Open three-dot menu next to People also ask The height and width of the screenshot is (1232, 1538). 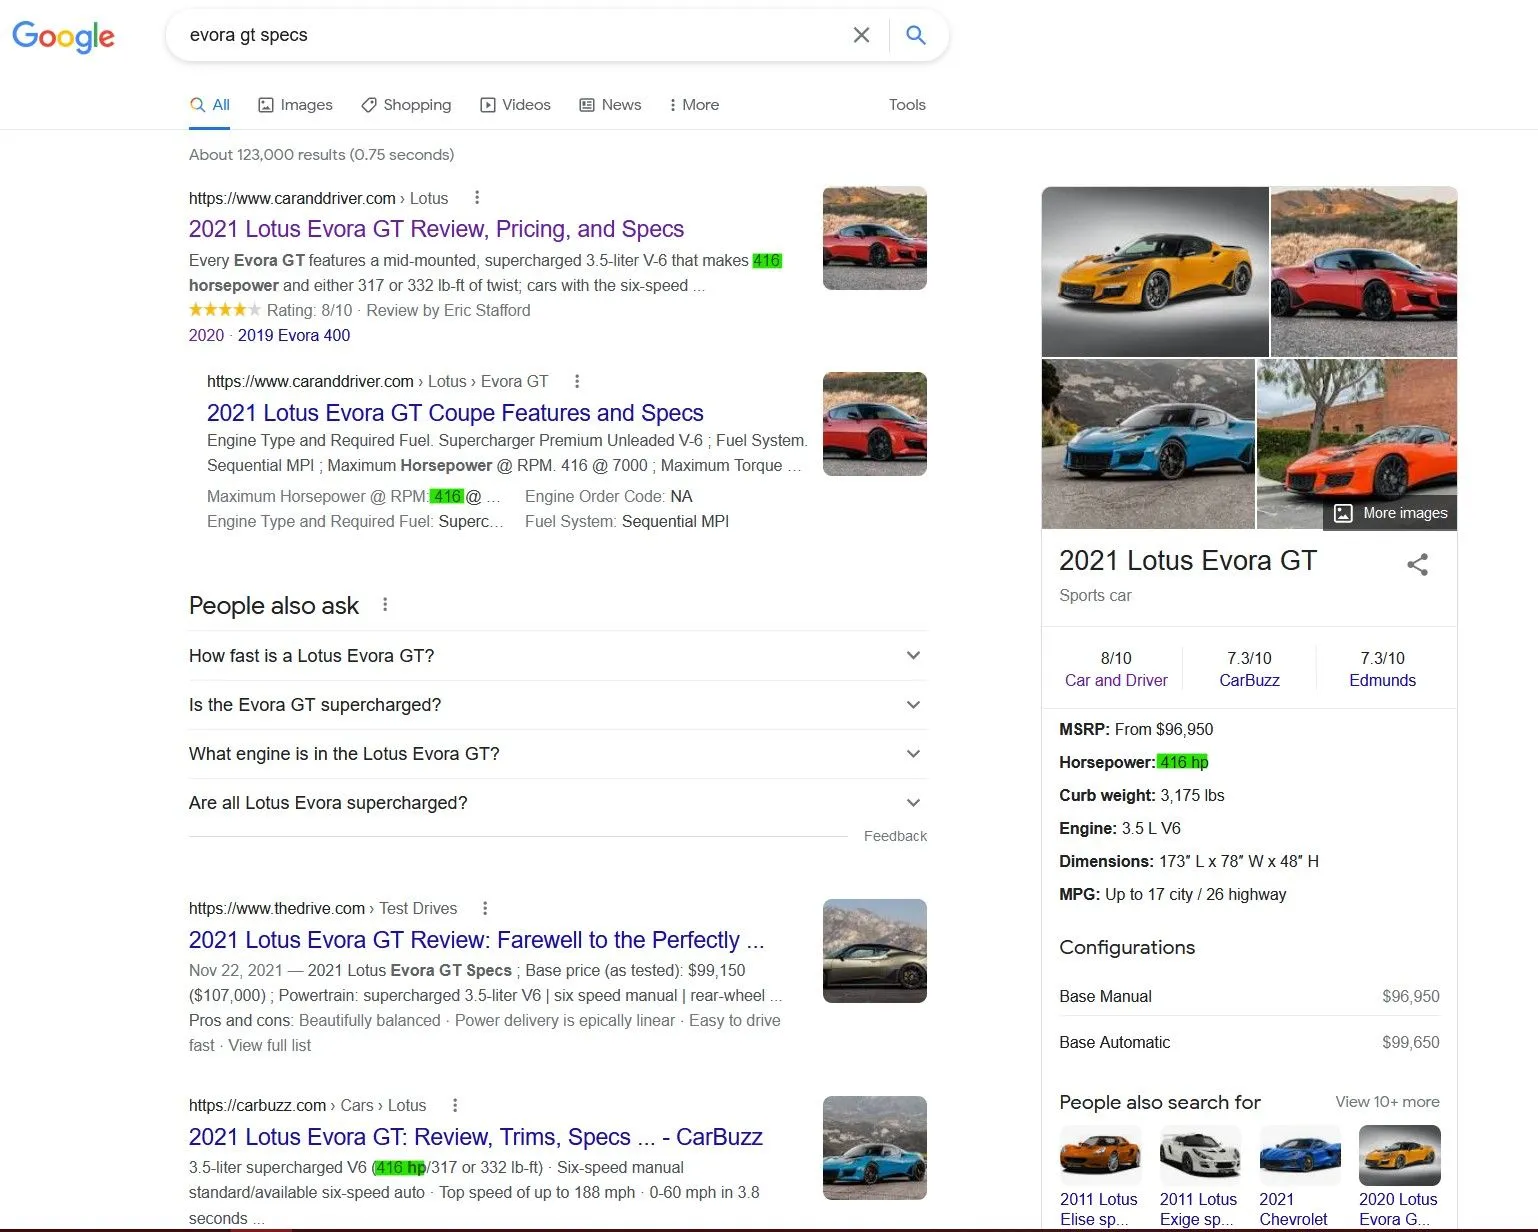pos(385,605)
